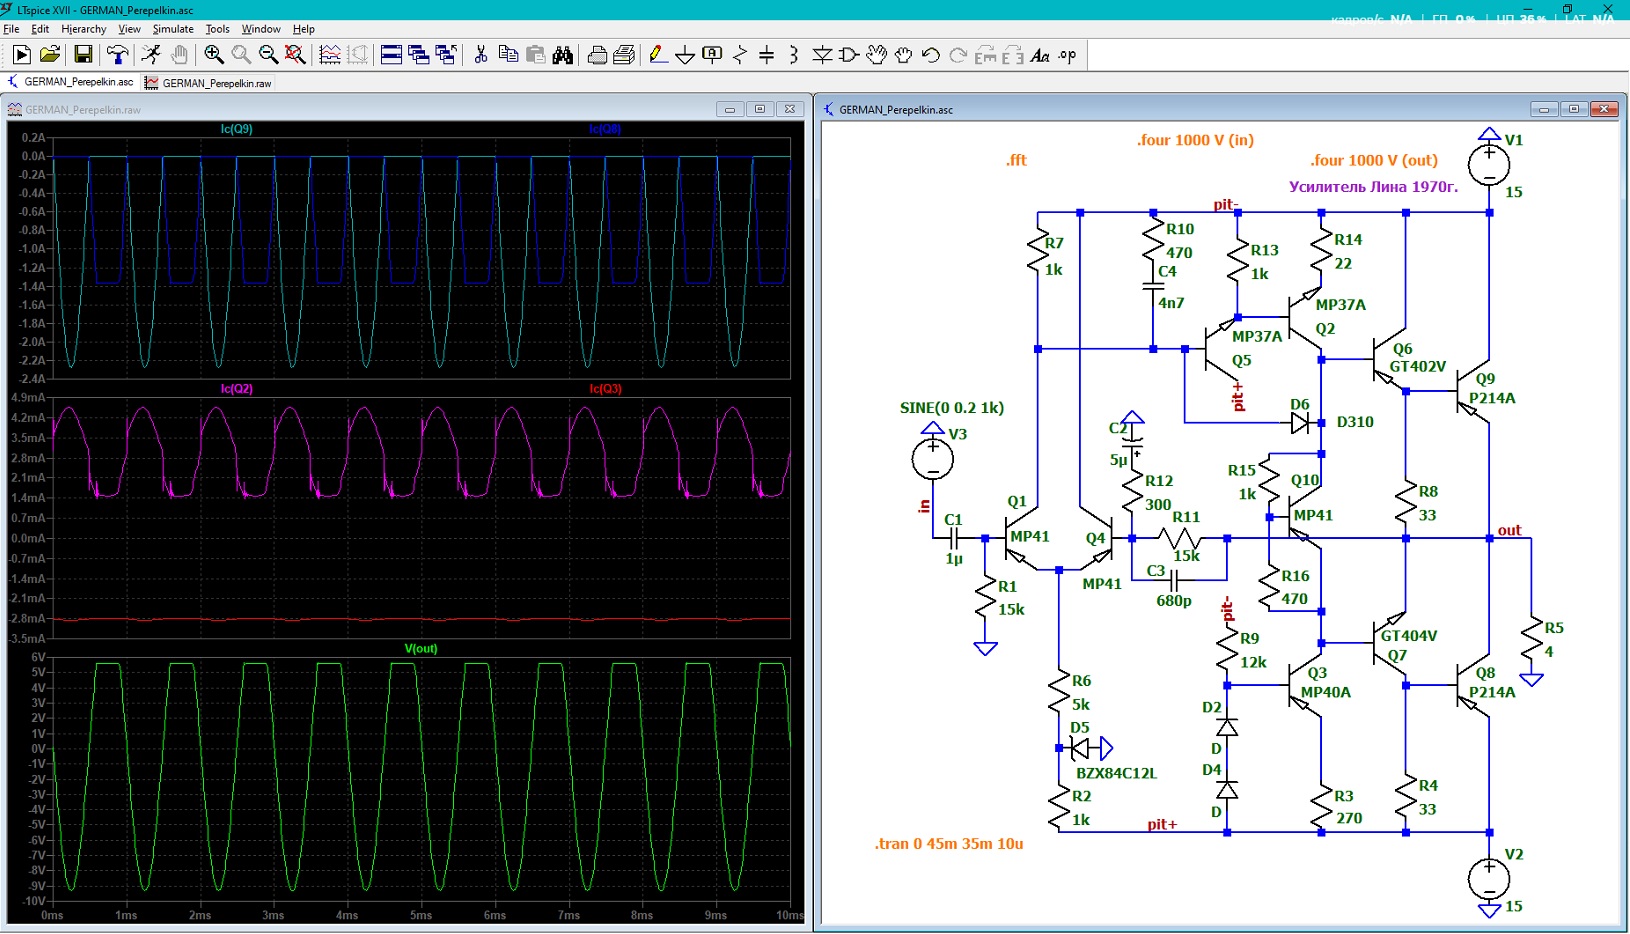Click the Run simulation icon
This screenshot has height=934, width=1630.
pyautogui.click(x=21, y=55)
